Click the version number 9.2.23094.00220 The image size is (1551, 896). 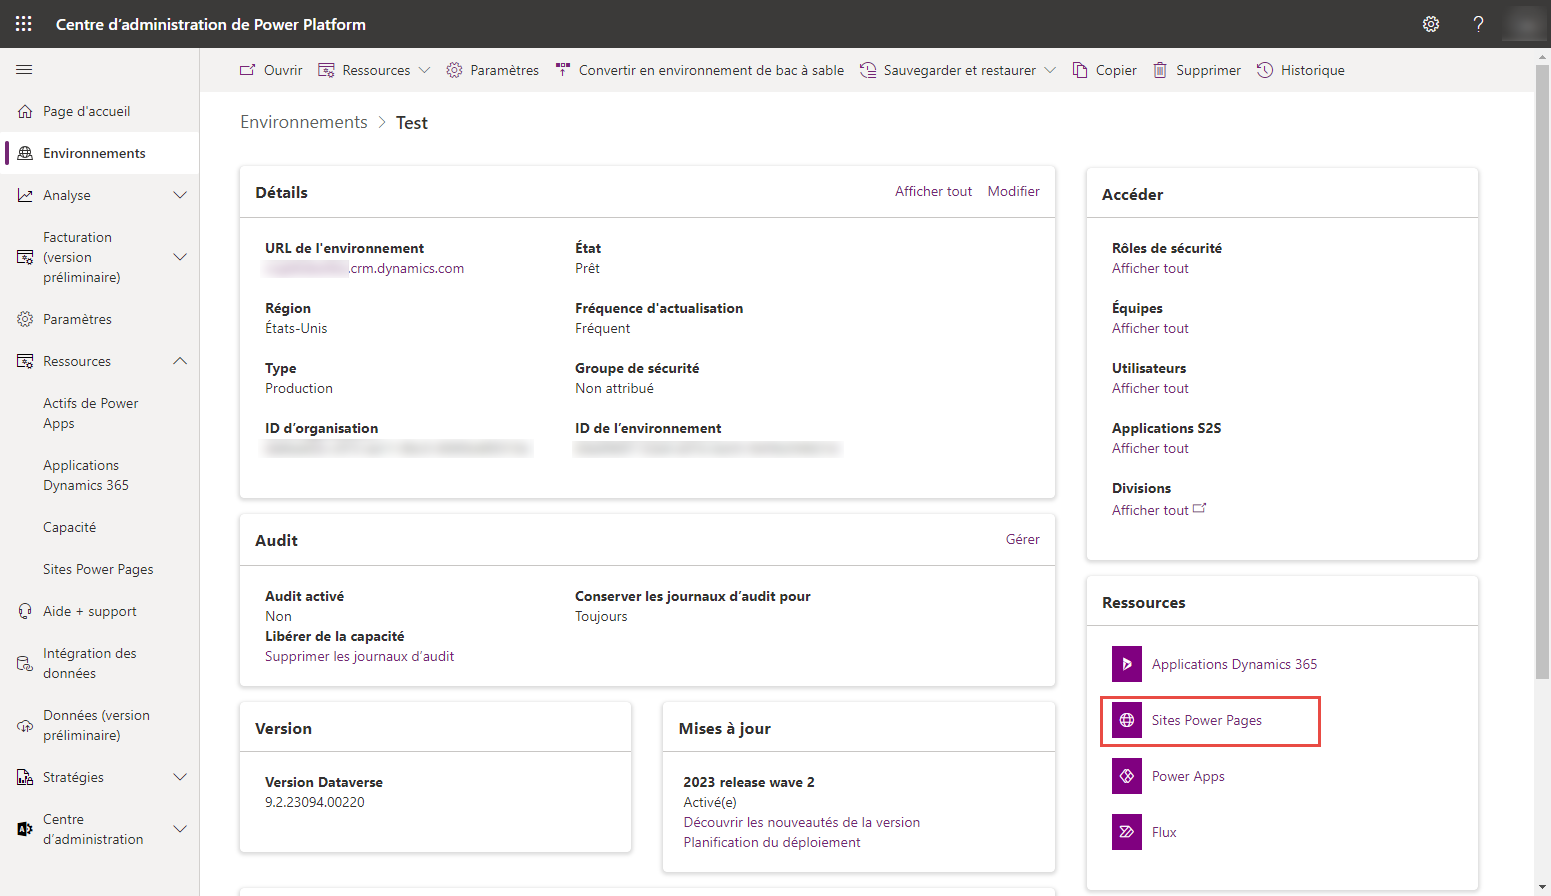click(315, 802)
